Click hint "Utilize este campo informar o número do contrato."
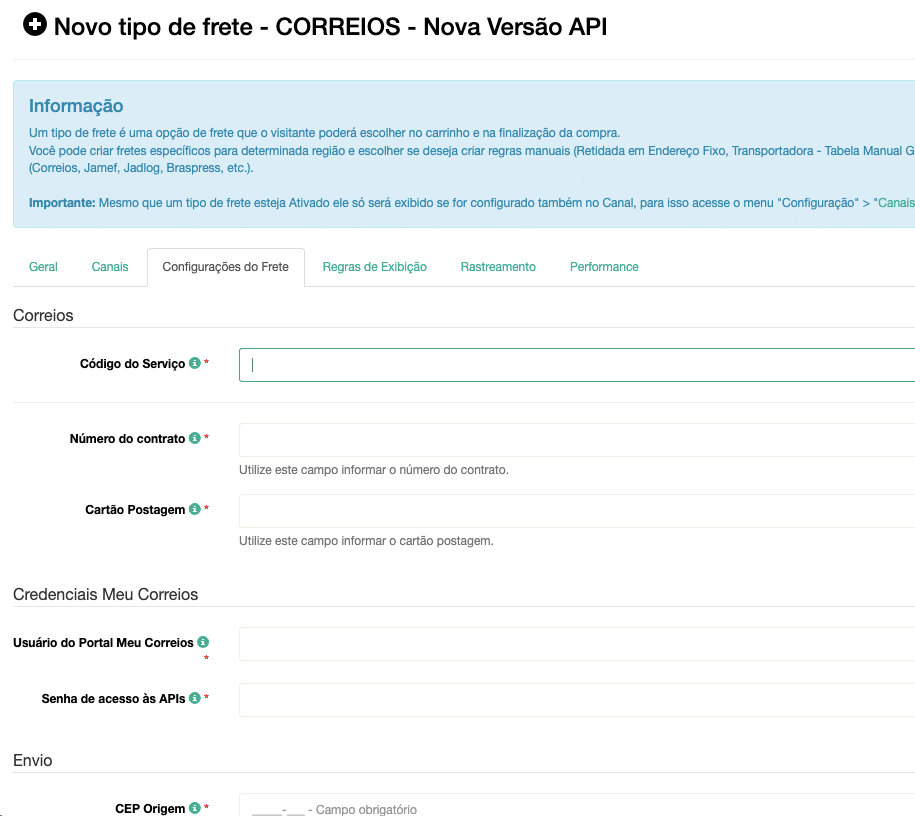The height and width of the screenshot is (816, 915). 374,470
